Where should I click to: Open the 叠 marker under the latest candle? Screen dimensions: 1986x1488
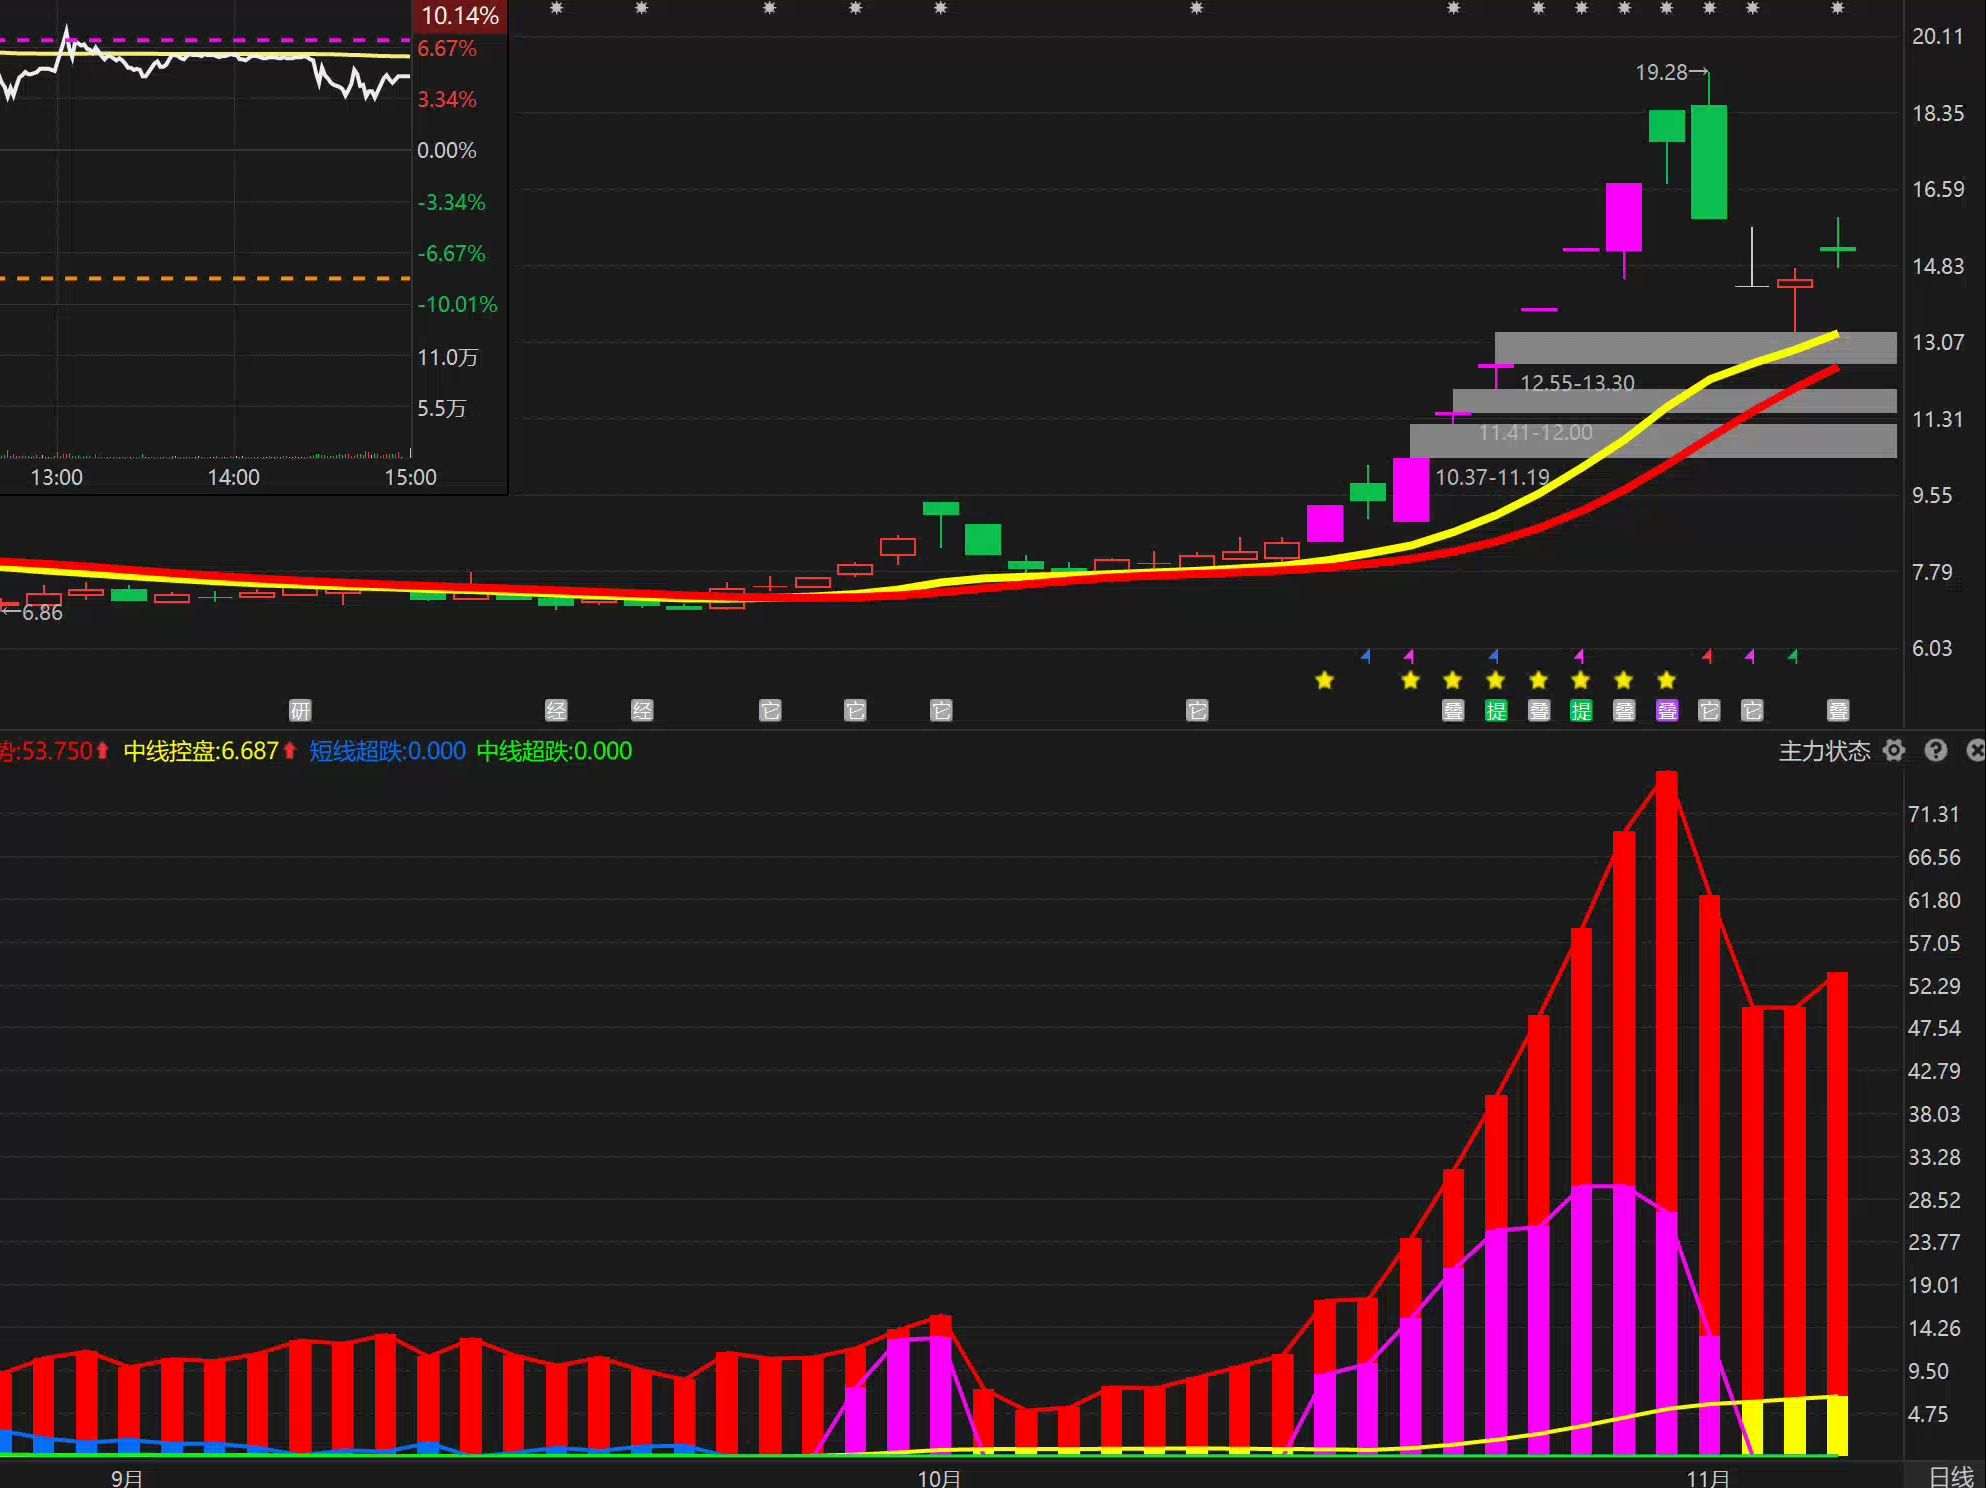(x=1838, y=711)
